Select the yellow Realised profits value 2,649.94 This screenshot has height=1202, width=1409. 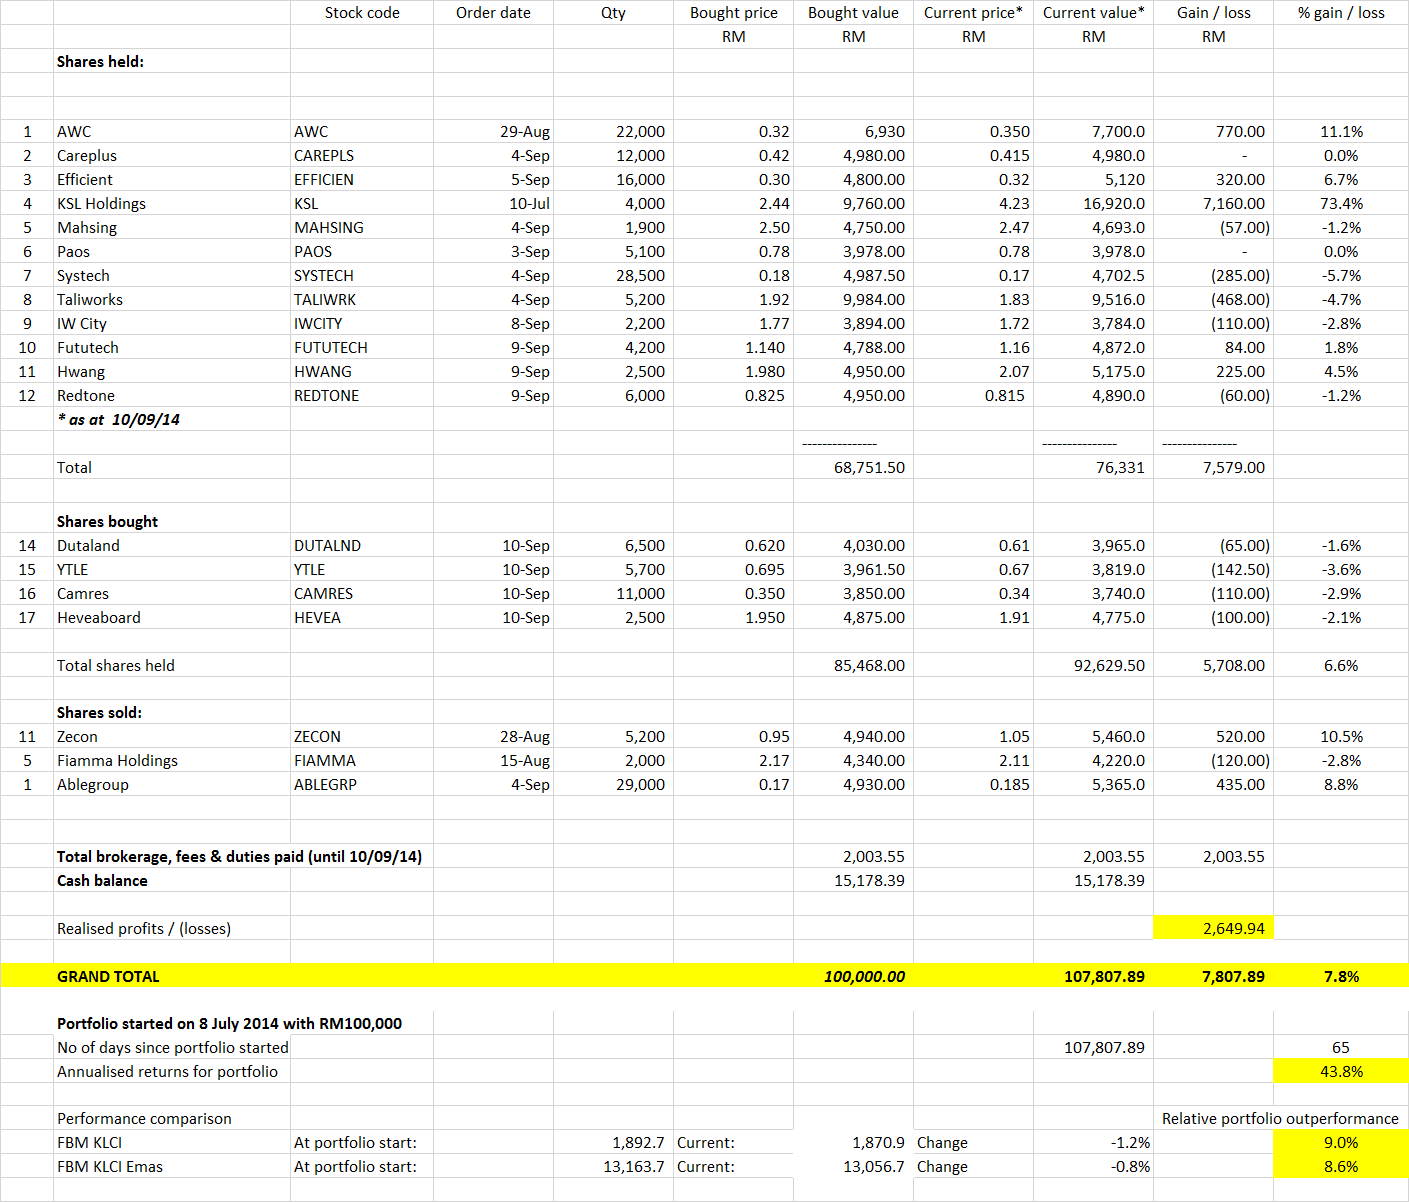point(1214,928)
